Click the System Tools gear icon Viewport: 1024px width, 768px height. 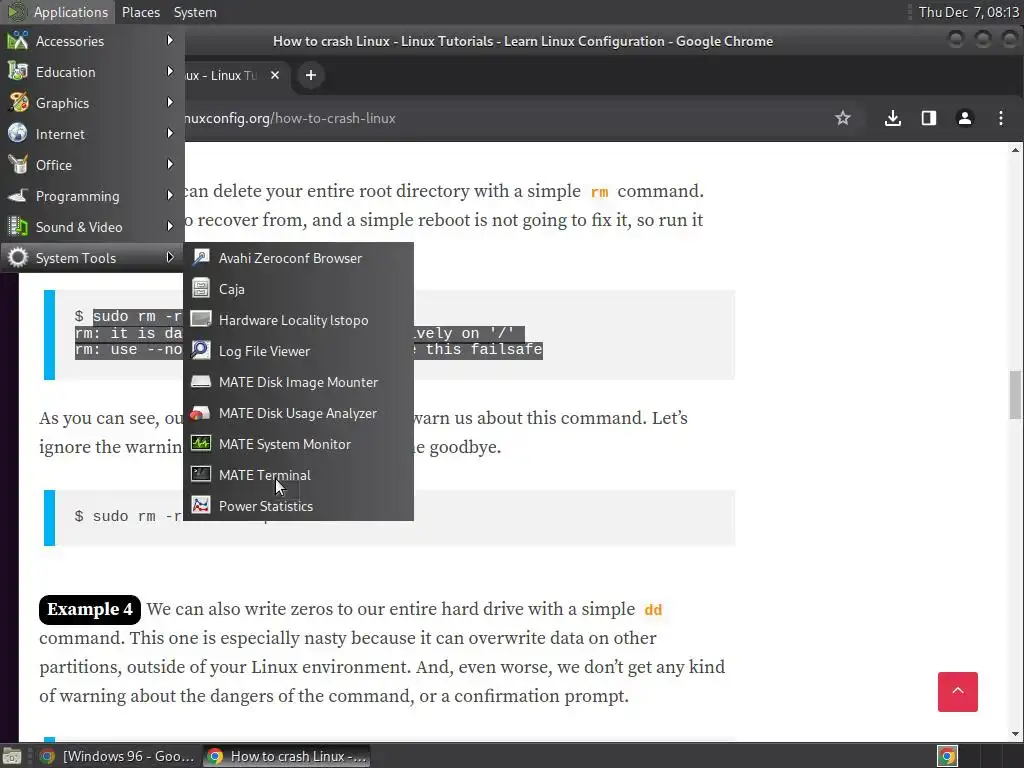(x=18, y=258)
